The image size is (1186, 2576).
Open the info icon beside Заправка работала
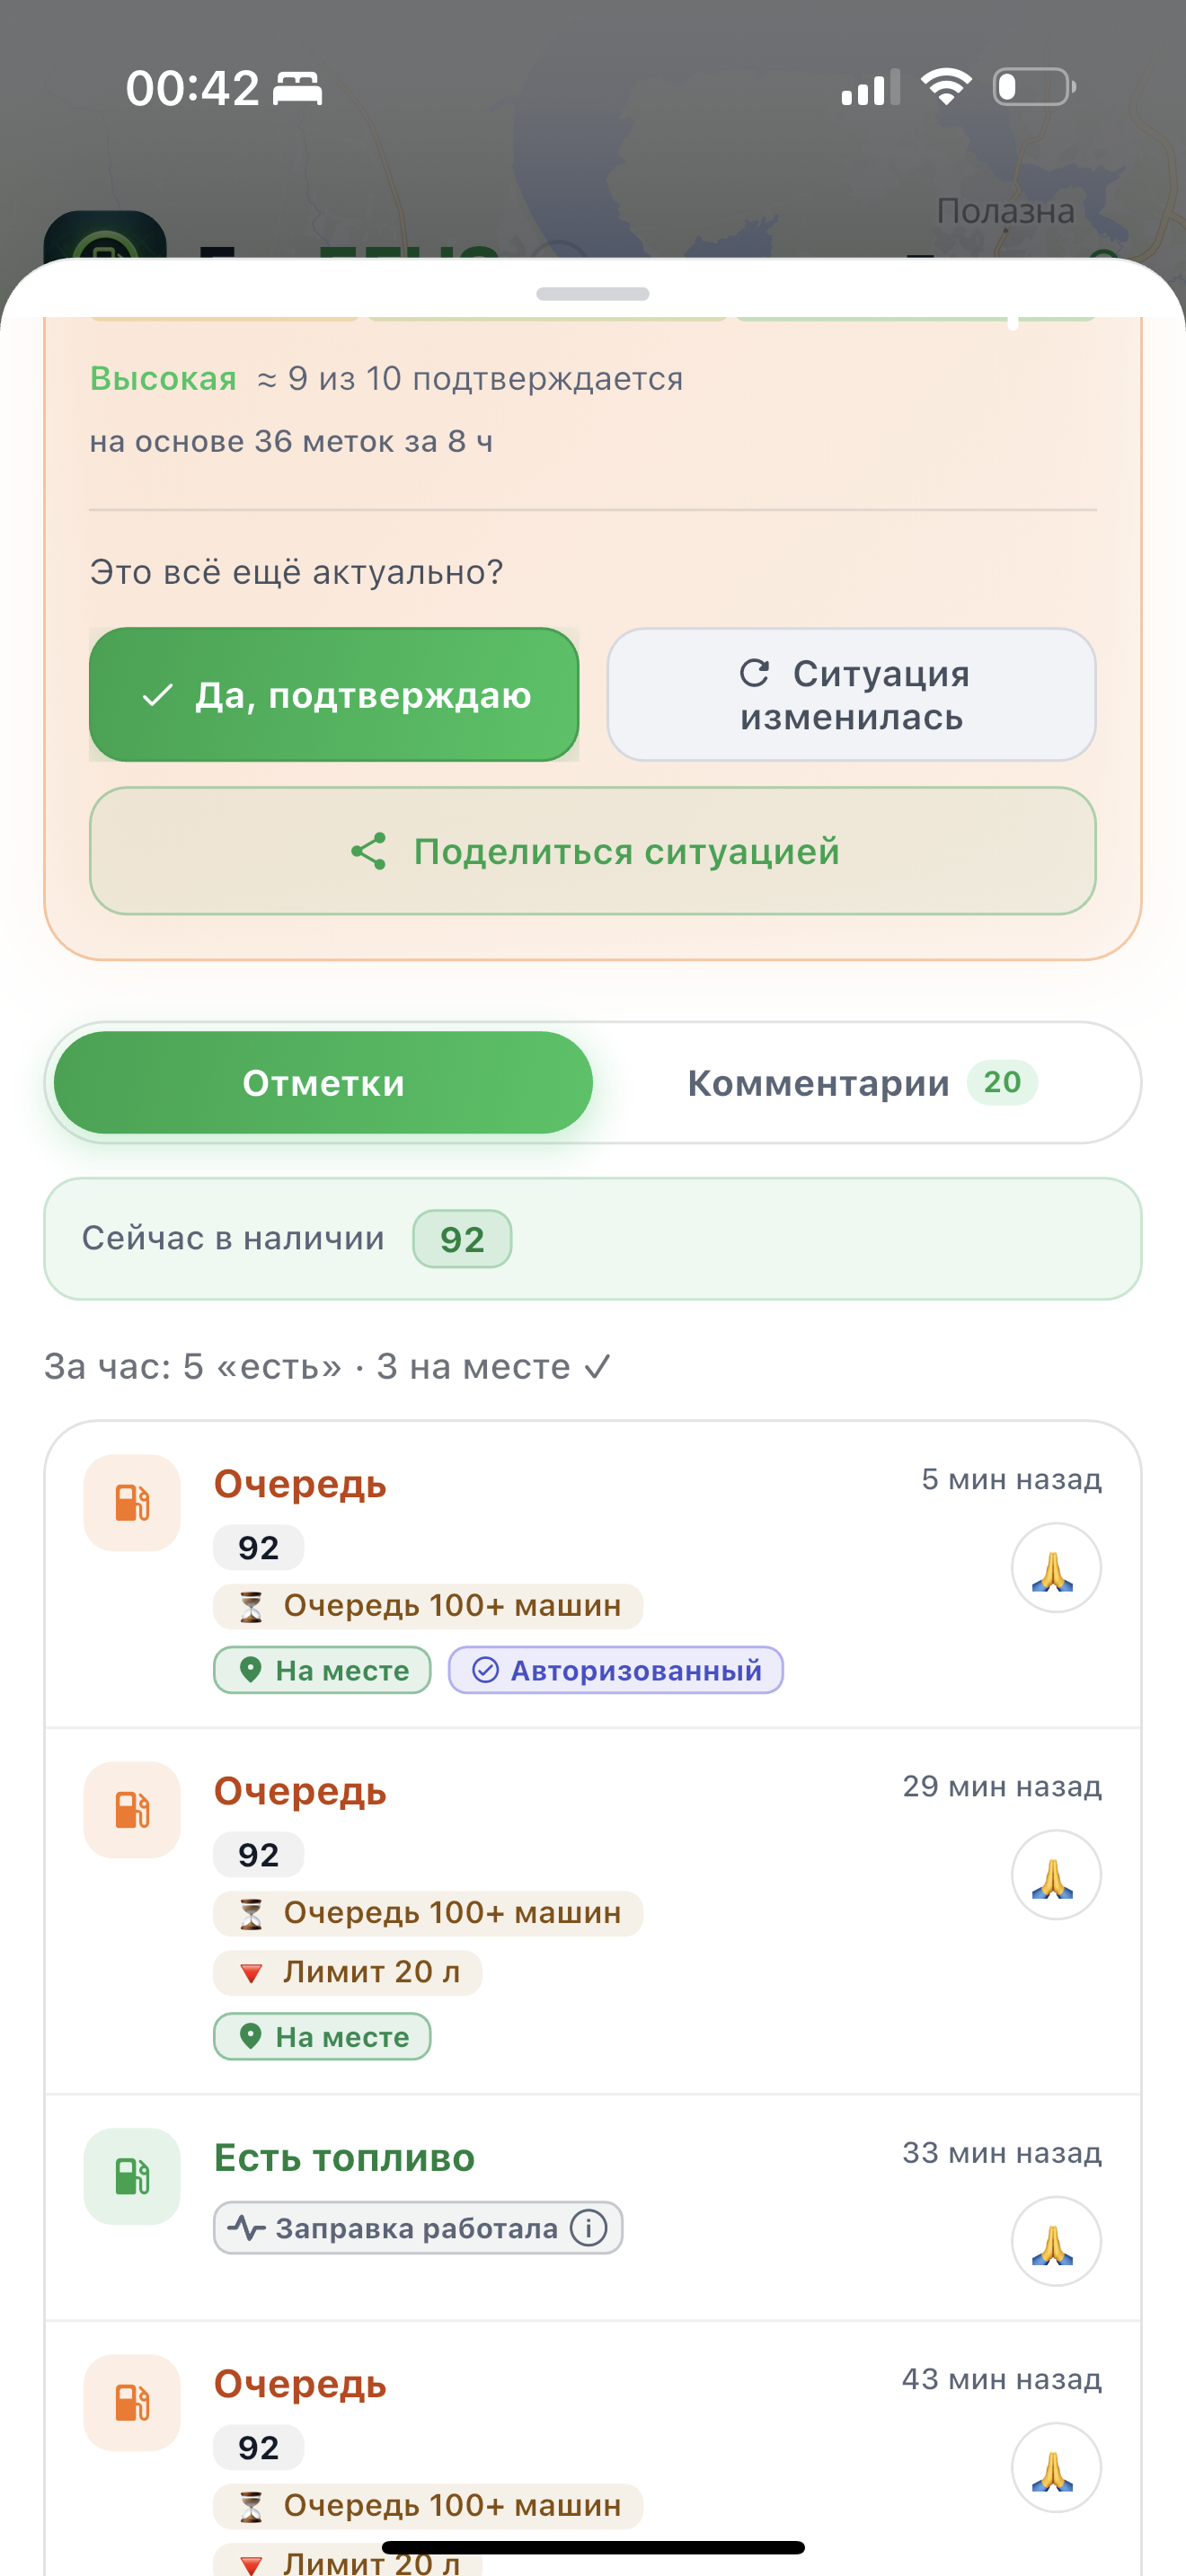[588, 2228]
